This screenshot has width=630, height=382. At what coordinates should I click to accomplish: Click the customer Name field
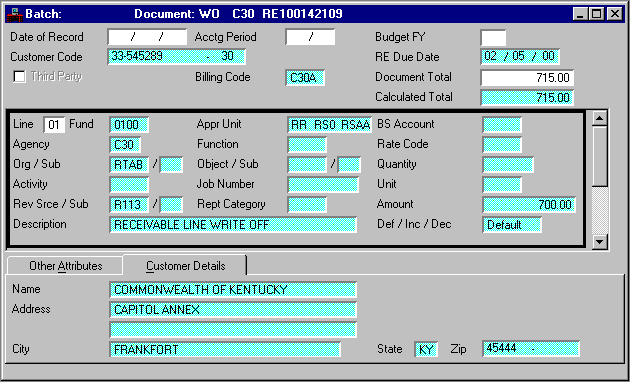click(x=233, y=290)
